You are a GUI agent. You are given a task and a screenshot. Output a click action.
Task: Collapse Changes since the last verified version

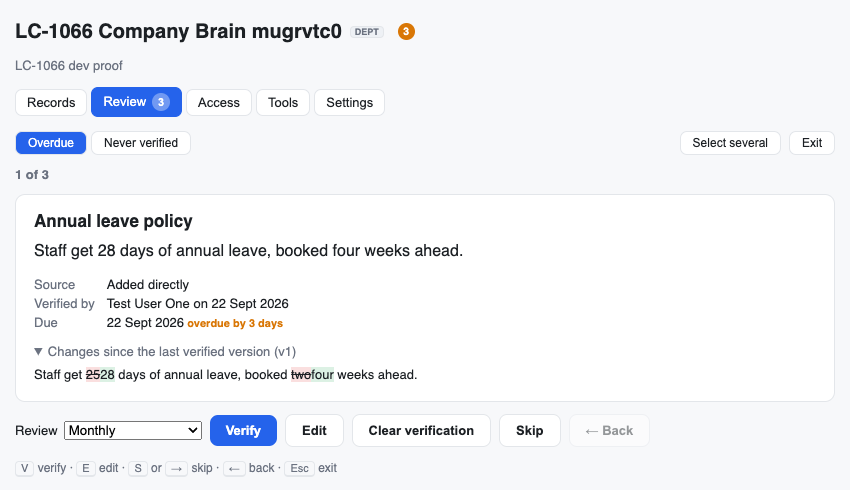tap(165, 352)
